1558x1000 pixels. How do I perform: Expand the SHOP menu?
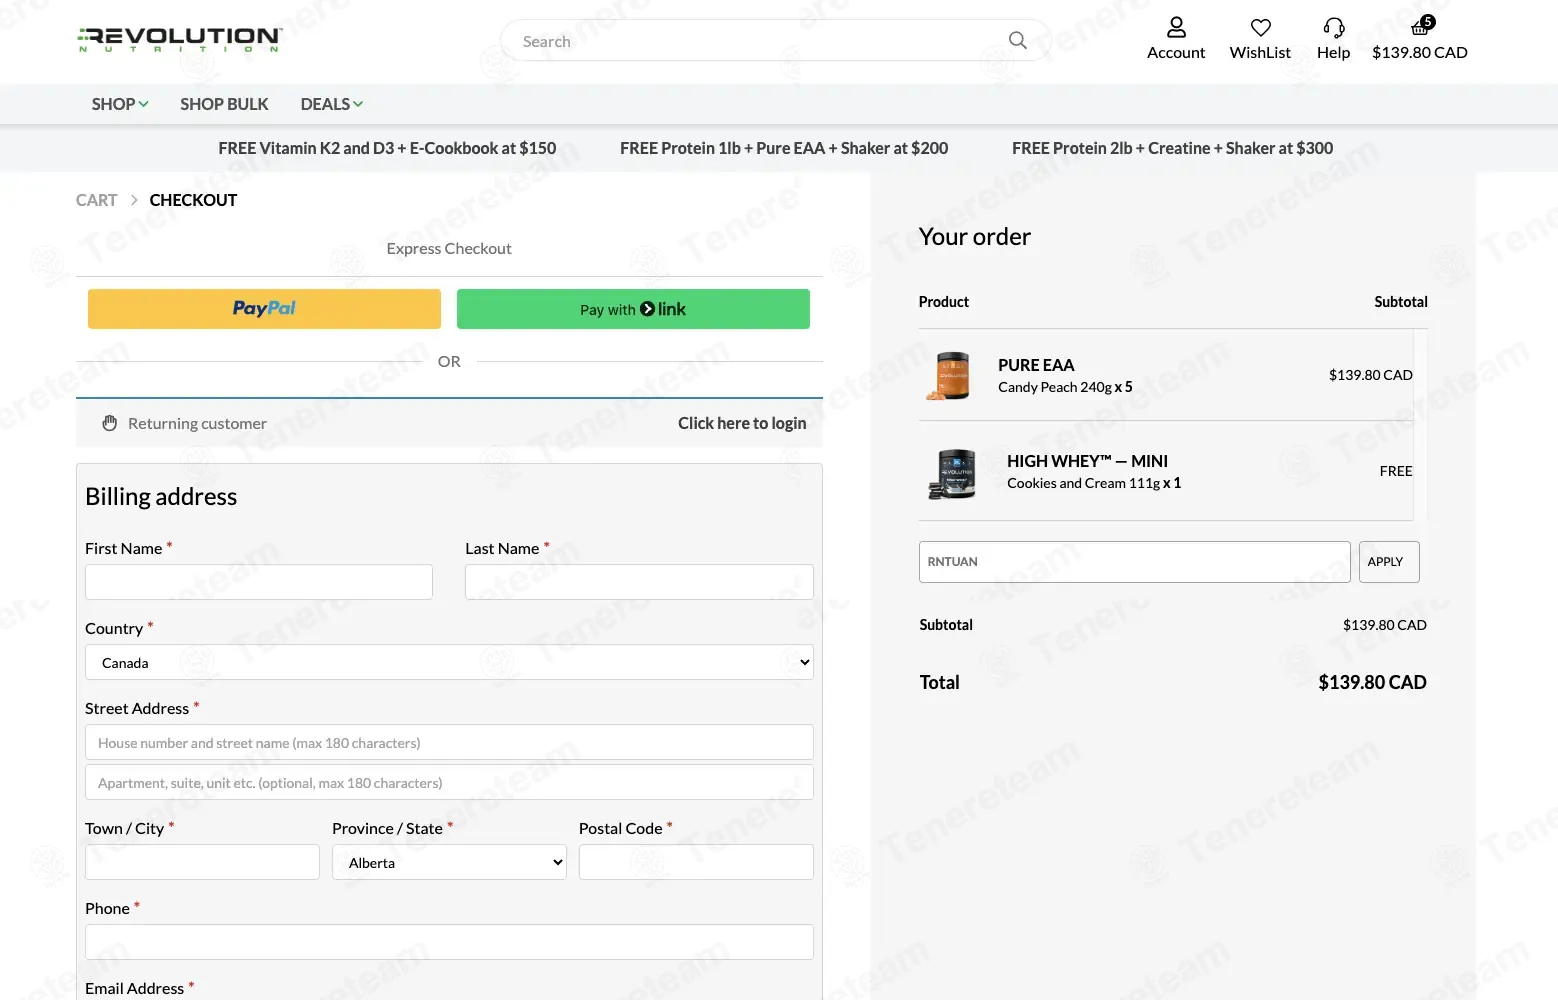coord(120,104)
